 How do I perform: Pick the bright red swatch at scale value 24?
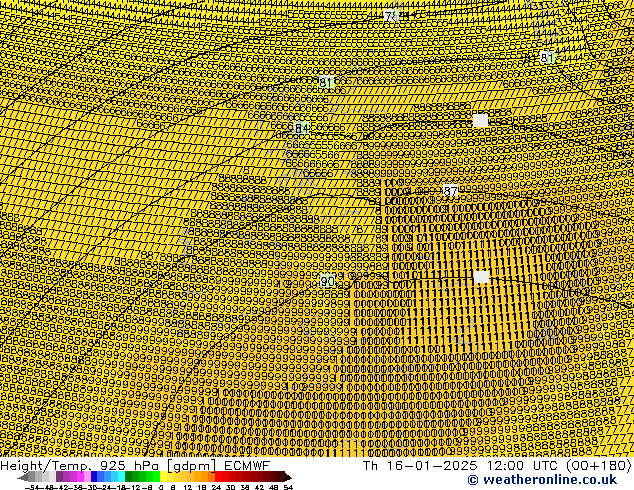(x=218, y=477)
